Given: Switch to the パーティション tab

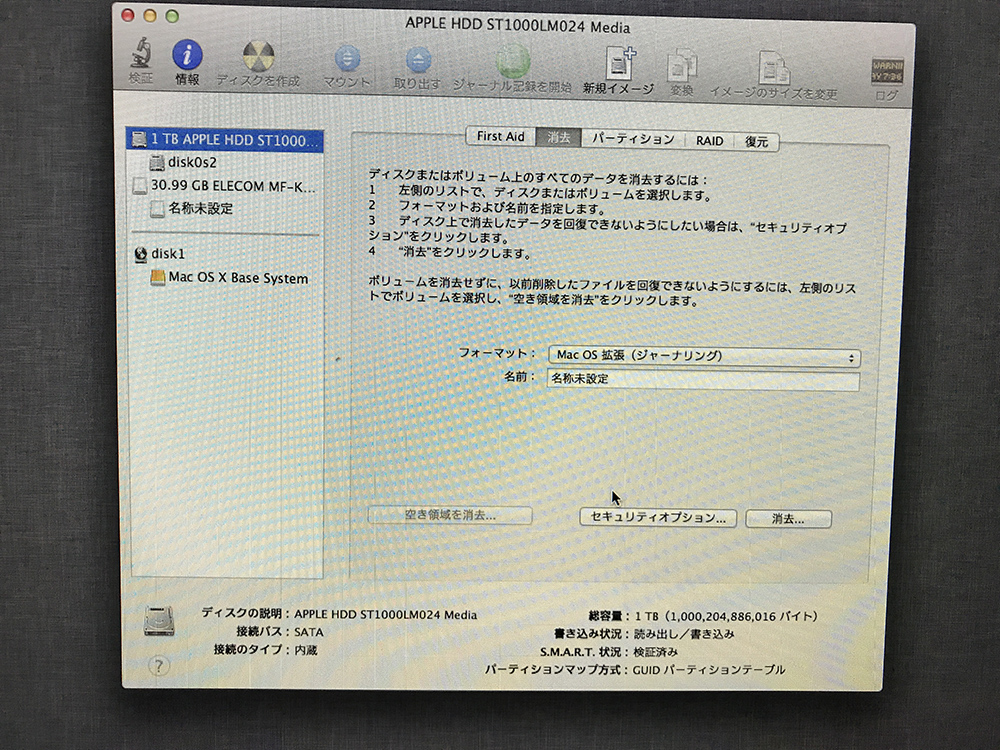Looking at the screenshot, I should pos(633,139).
